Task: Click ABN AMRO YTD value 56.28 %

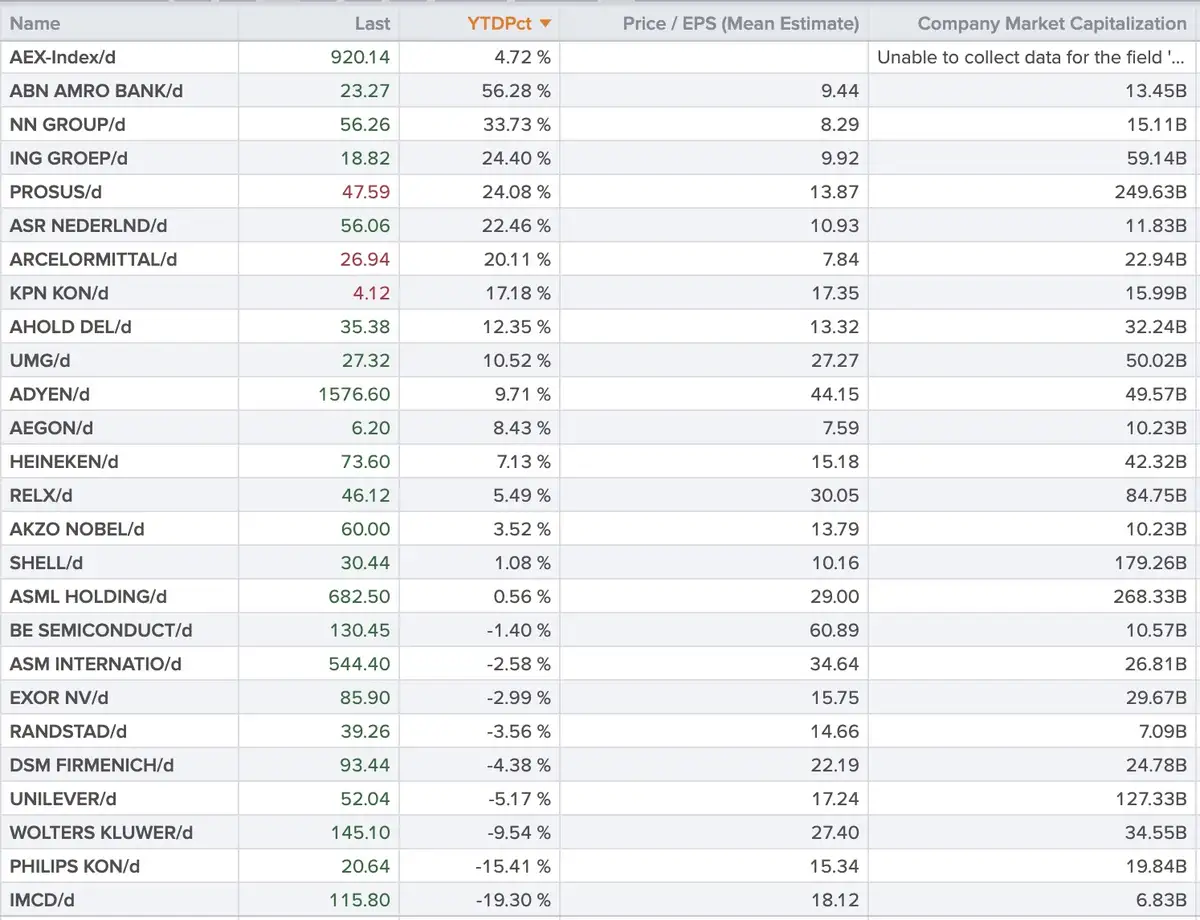Action: pyautogui.click(x=516, y=91)
